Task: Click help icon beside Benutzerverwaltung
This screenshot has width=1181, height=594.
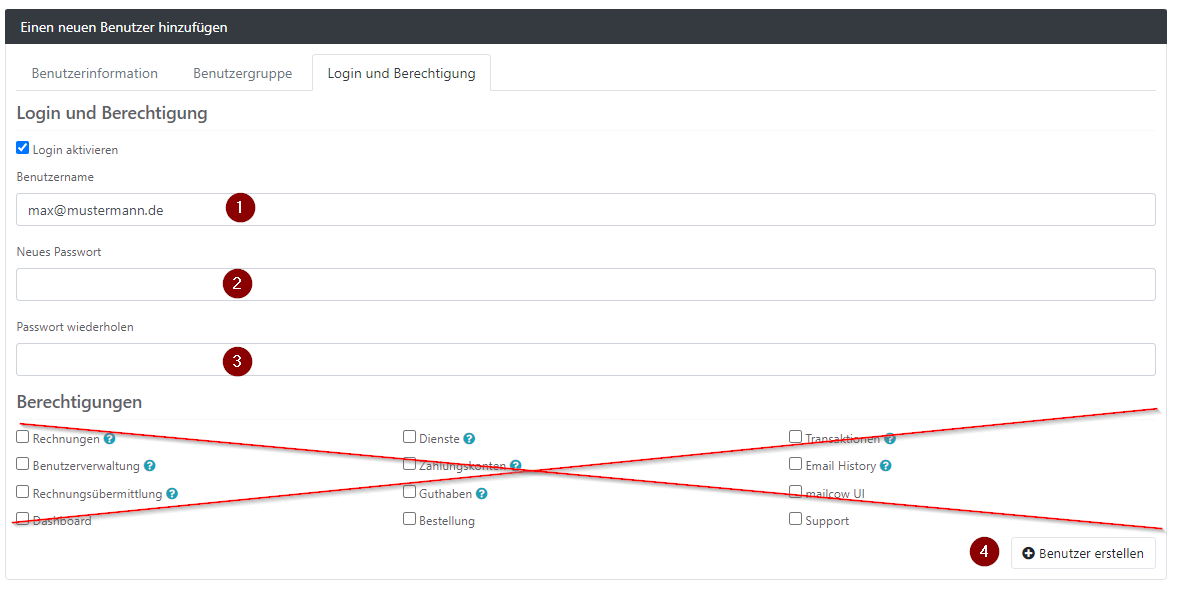Action: click(149, 466)
